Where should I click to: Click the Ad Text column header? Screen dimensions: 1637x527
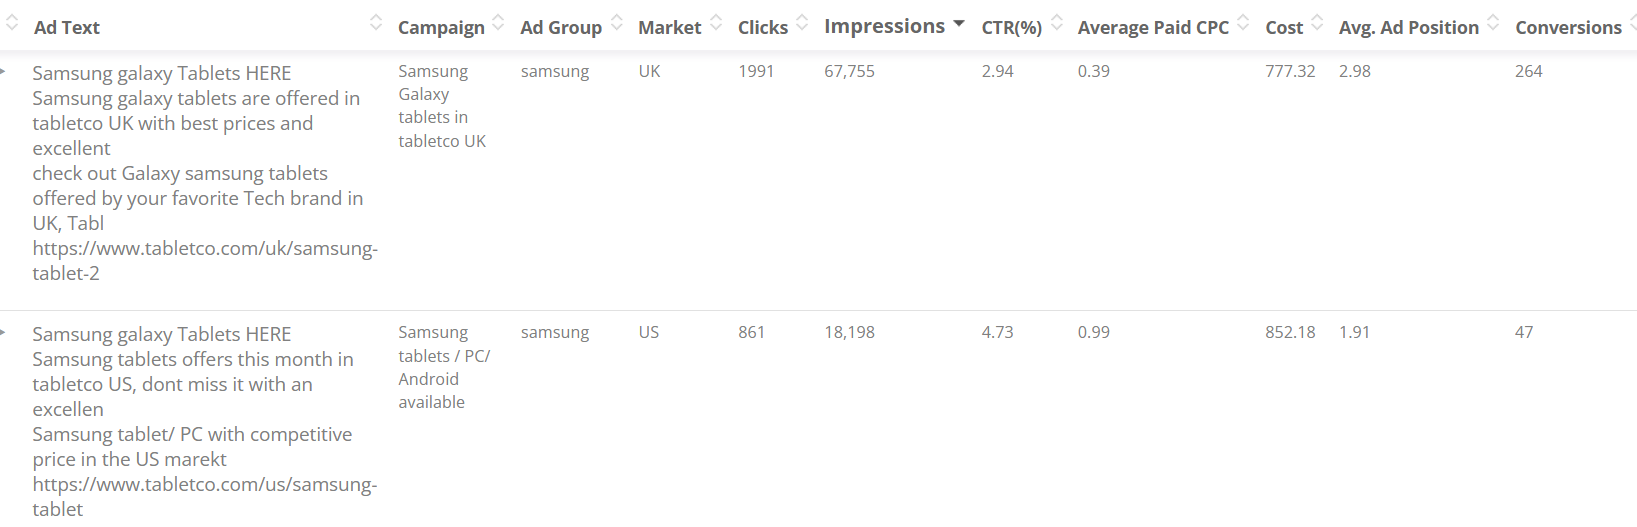[x=67, y=28]
